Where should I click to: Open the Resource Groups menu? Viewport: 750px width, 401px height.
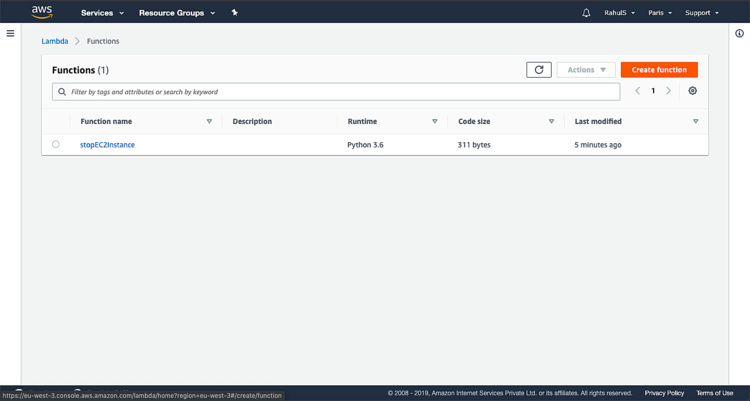[176, 13]
